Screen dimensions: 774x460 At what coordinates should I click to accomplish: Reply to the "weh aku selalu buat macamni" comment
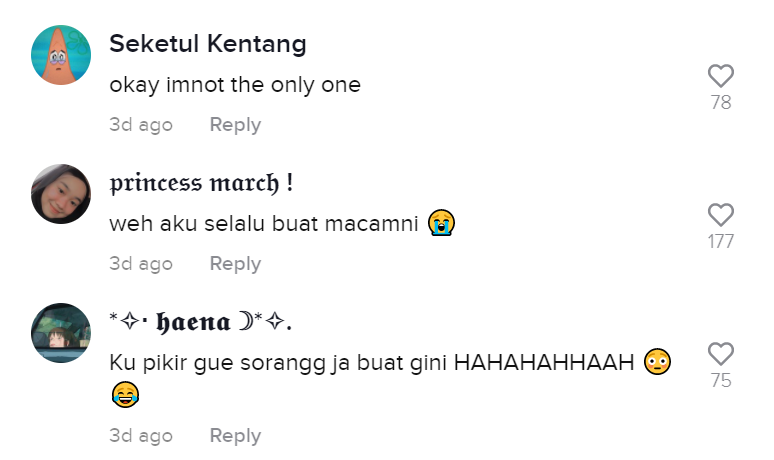[235, 264]
